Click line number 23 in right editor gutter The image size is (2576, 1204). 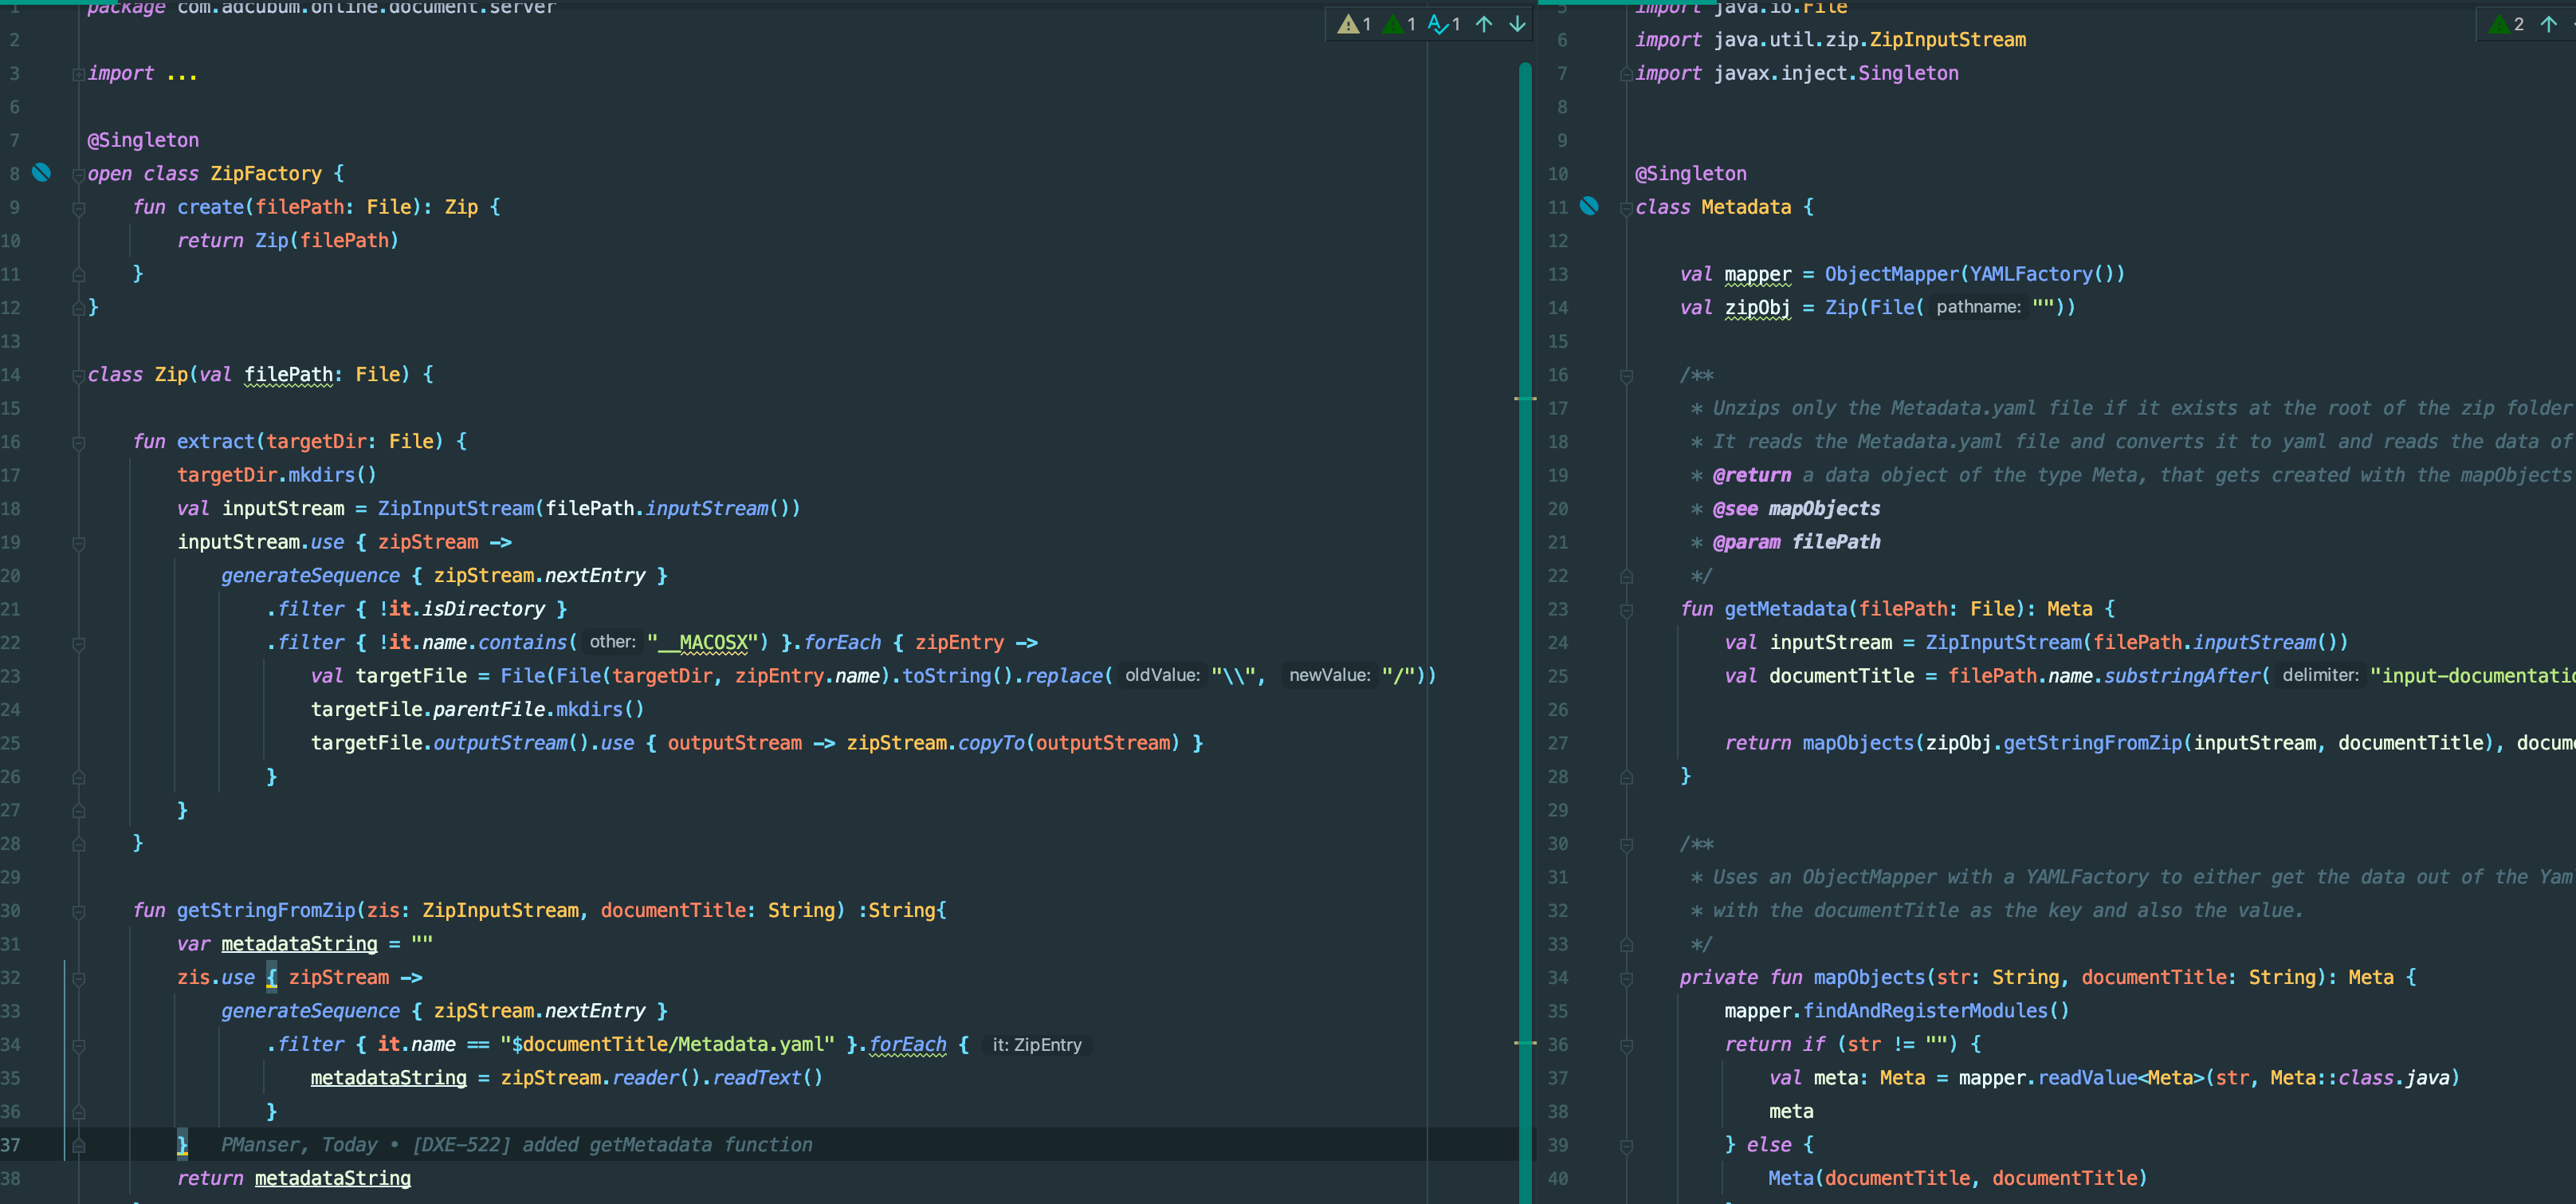[x=1558, y=609]
